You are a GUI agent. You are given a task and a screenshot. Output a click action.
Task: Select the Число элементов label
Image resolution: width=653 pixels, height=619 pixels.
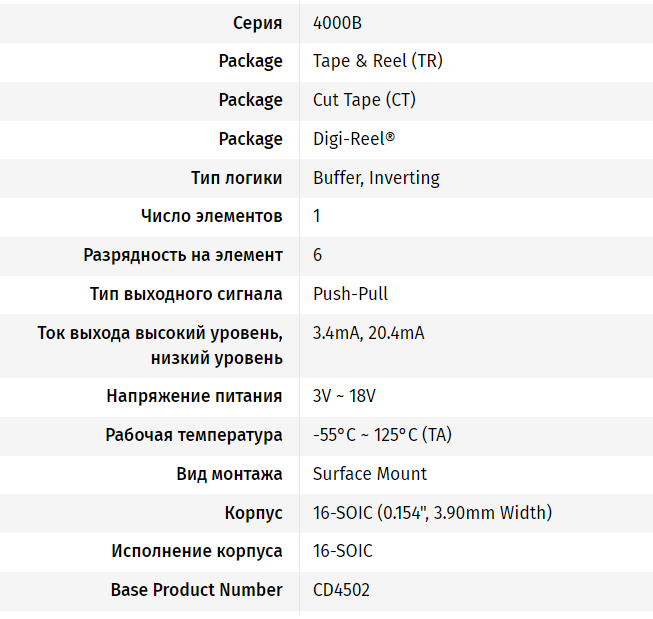tap(211, 216)
